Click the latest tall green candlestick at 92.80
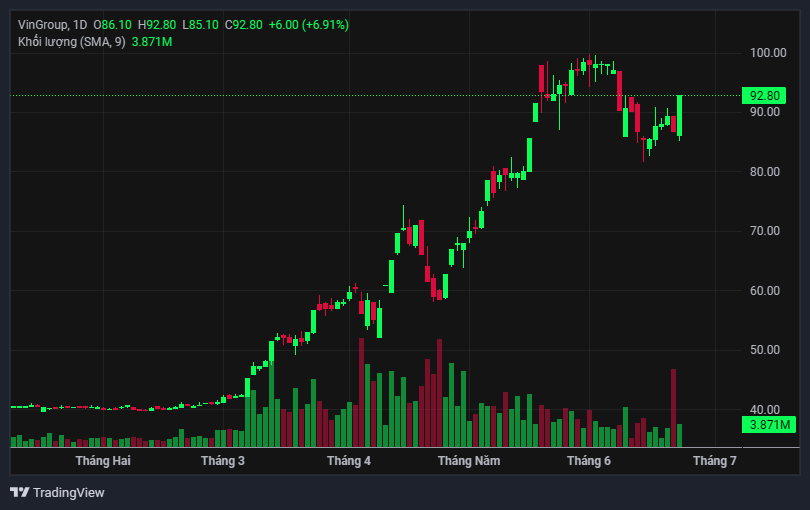This screenshot has height=510, width=810. [679, 116]
